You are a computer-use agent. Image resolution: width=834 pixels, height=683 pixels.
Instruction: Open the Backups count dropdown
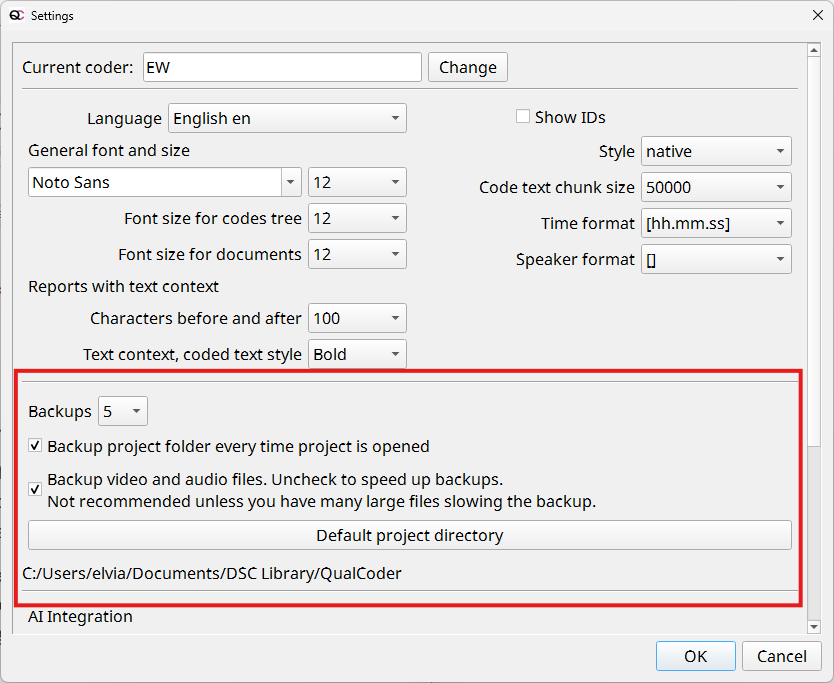click(x=123, y=411)
